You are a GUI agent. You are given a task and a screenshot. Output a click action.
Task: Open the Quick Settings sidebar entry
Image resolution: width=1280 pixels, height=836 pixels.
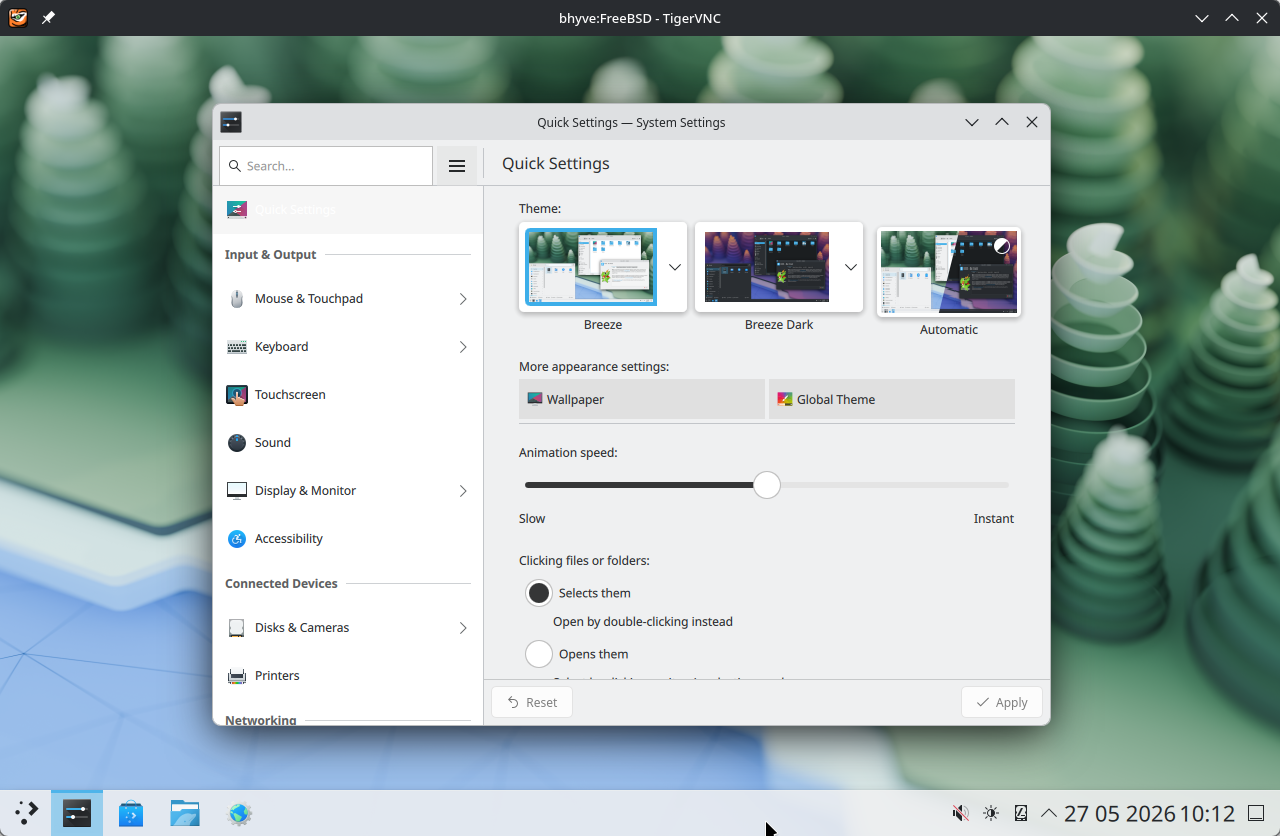[348, 210]
